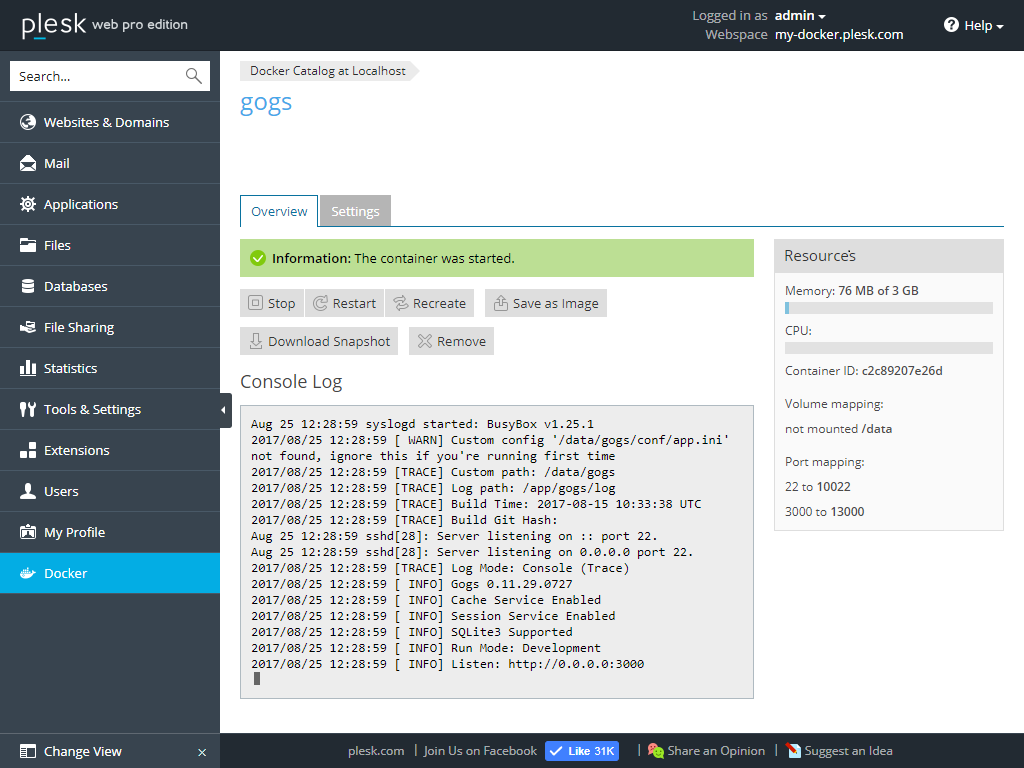This screenshot has width=1024, height=768.
Task: Click the search magnifier icon
Action: pyautogui.click(x=193, y=76)
